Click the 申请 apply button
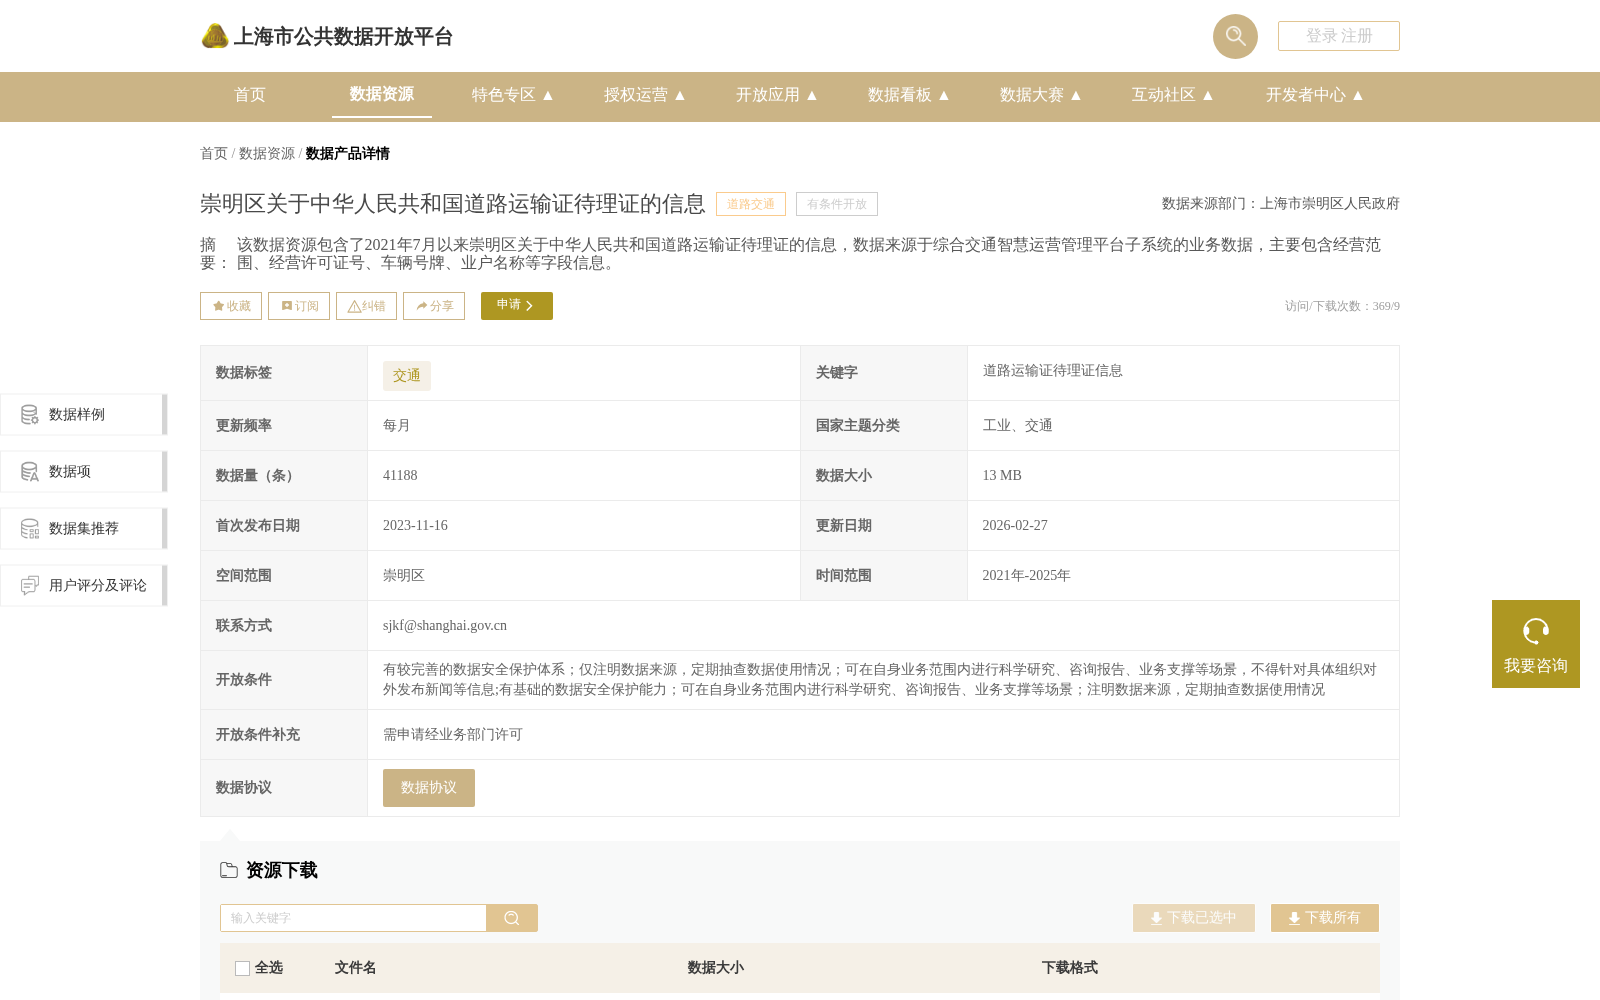This screenshot has width=1600, height=1000. (x=517, y=306)
